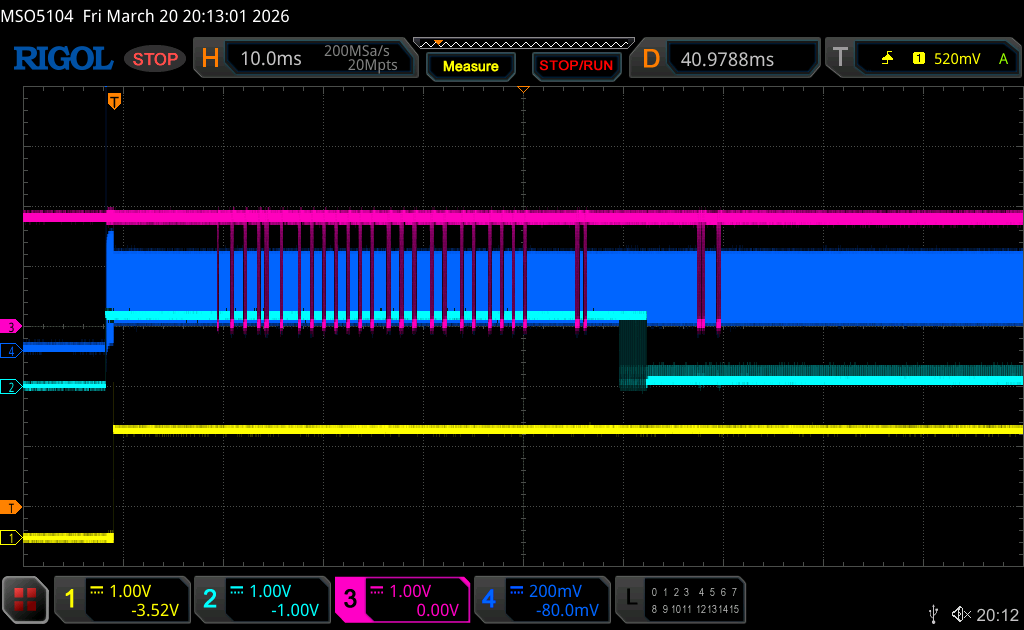Open trigger T settings
Image resolution: width=1024 pixels, height=630 pixels.
tap(840, 58)
